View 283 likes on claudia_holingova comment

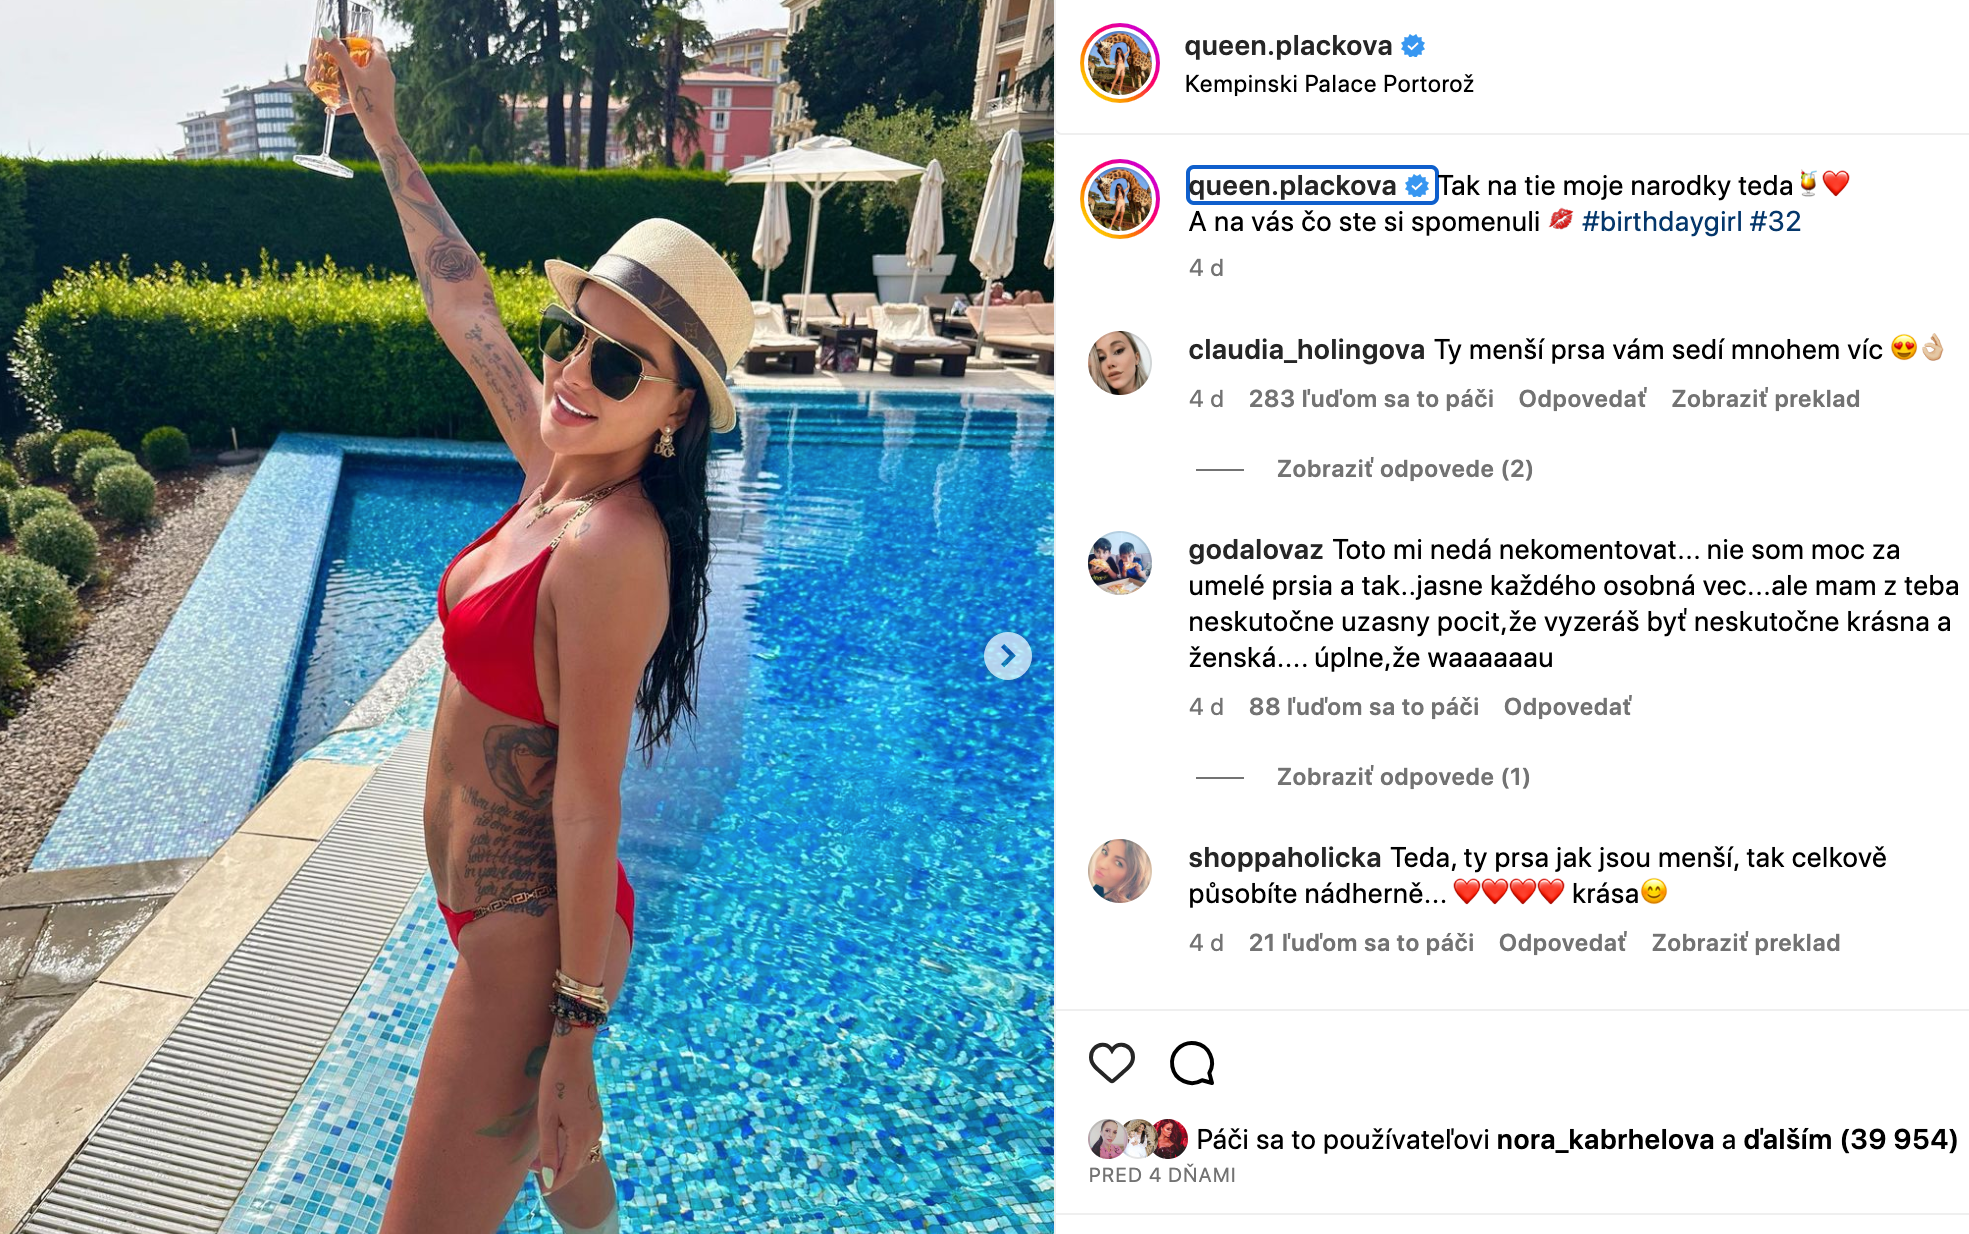[x=1371, y=399]
